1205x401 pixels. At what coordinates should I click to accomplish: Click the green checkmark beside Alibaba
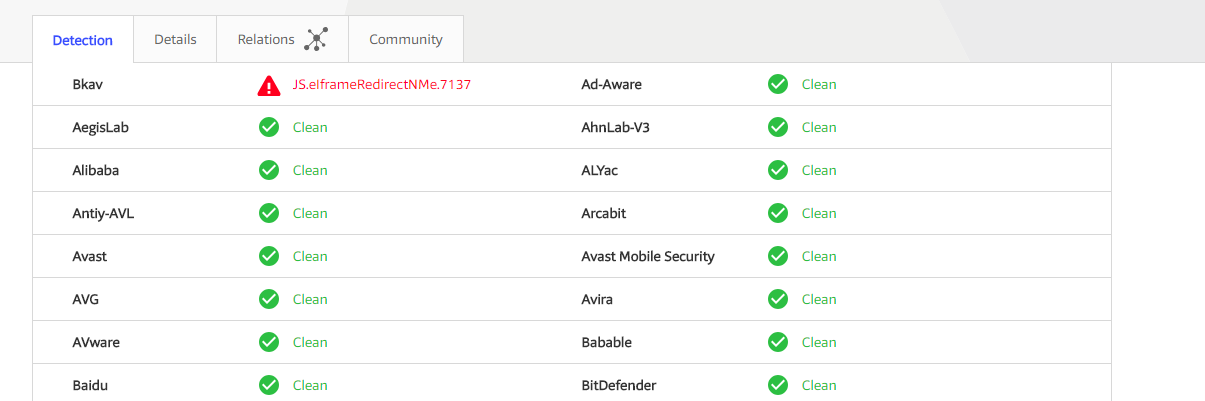[x=269, y=170]
